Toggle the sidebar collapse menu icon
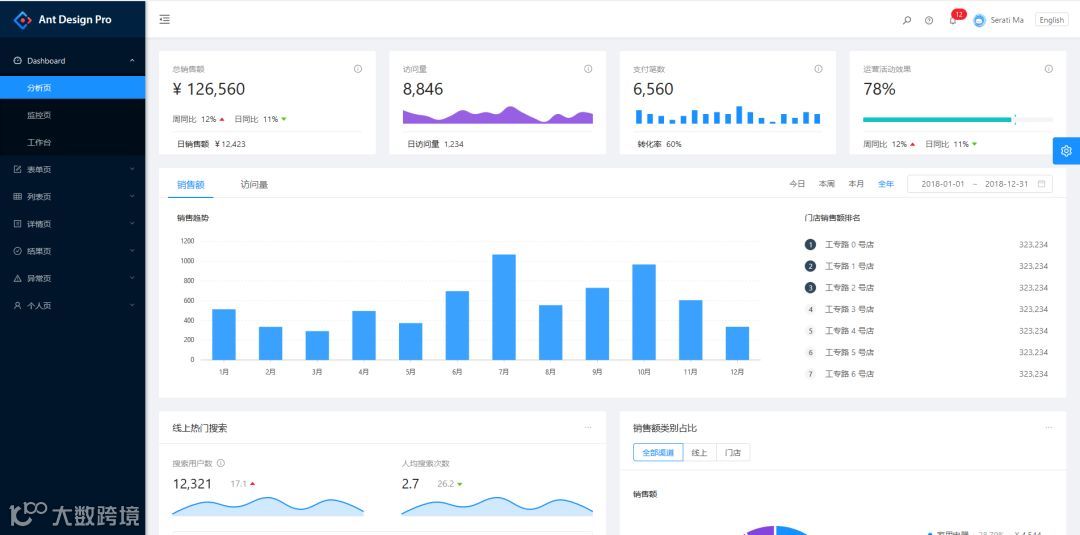Screen dimensions: 1080x535 (165, 19)
